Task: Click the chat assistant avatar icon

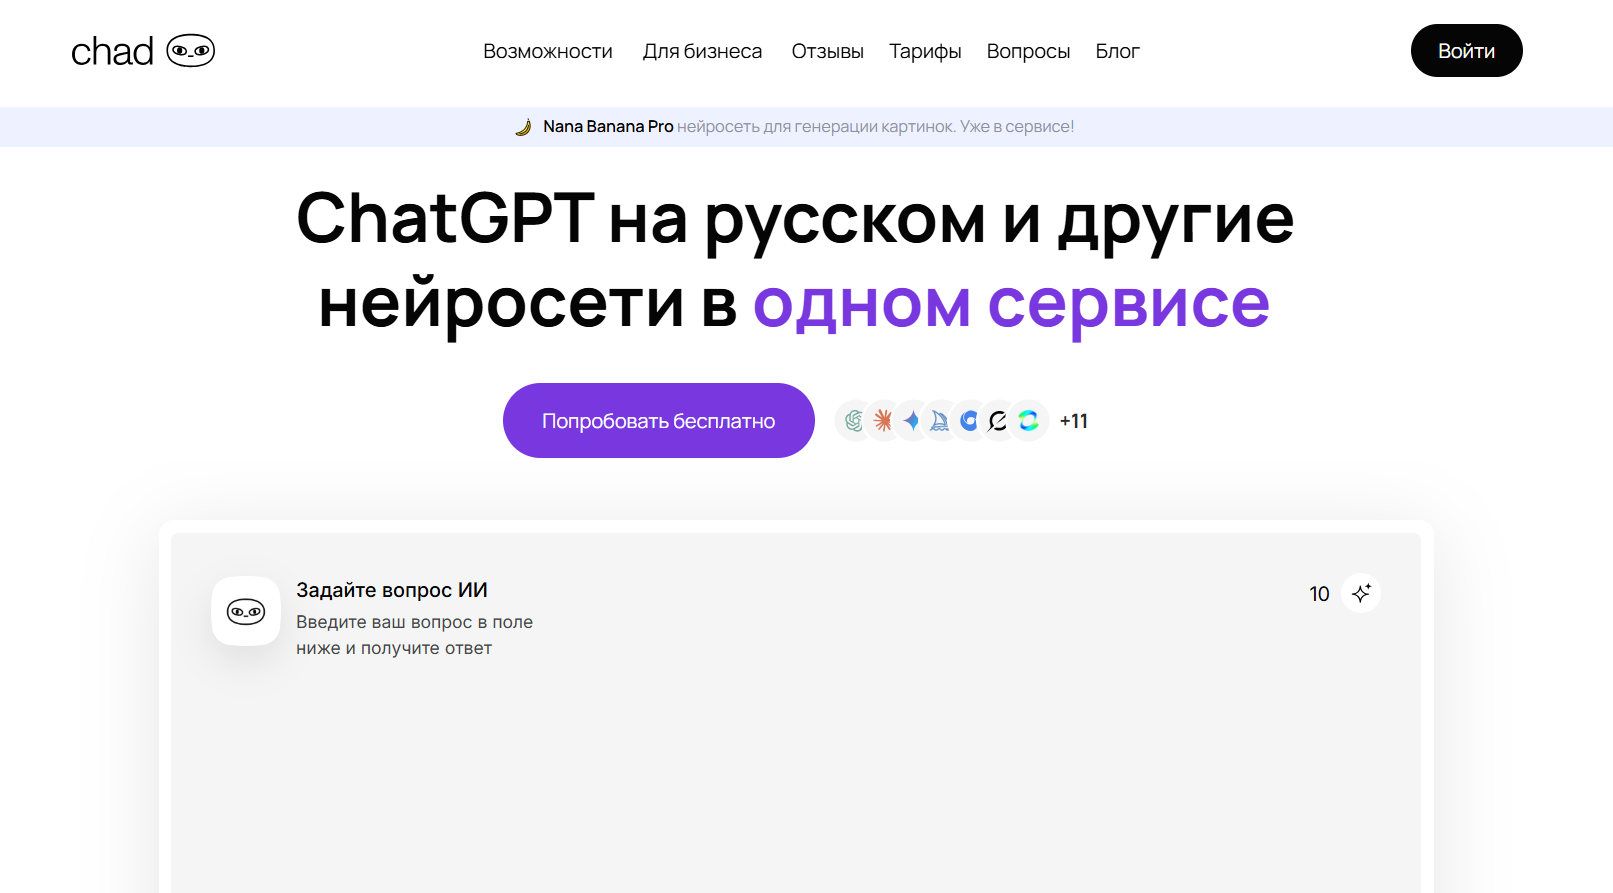Action: pyautogui.click(x=246, y=611)
